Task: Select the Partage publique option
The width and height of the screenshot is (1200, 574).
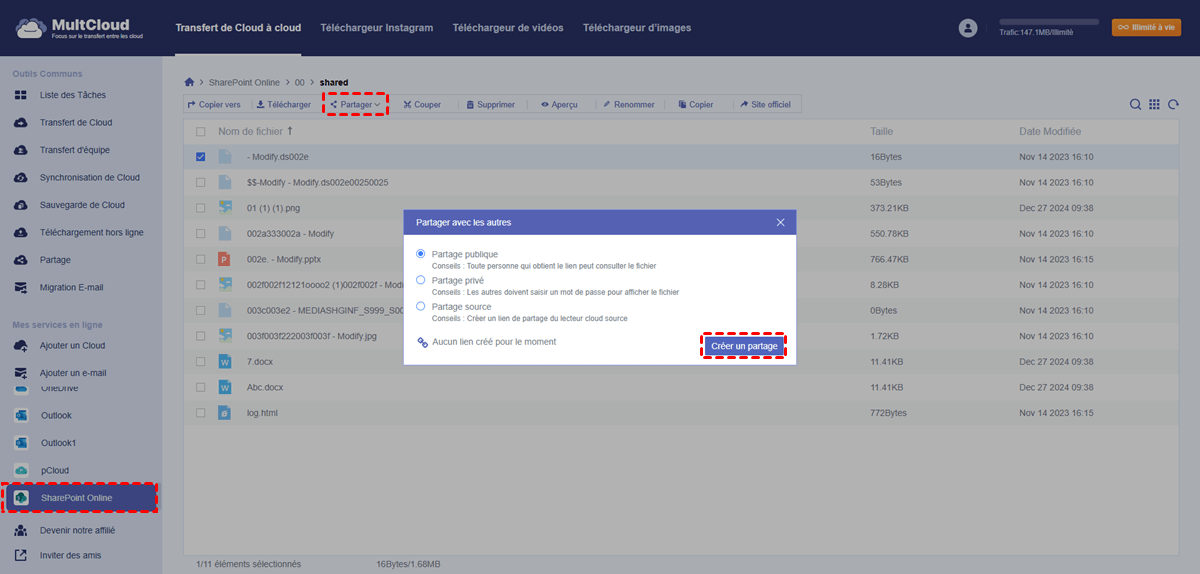Action: (421, 254)
